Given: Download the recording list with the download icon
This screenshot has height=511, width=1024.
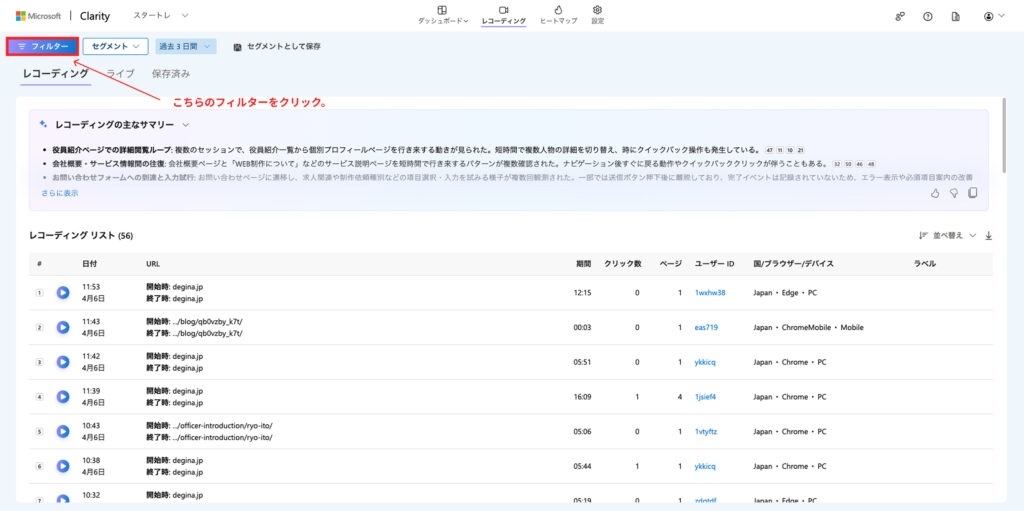Looking at the screenshot, I should (x=989, y=236).
